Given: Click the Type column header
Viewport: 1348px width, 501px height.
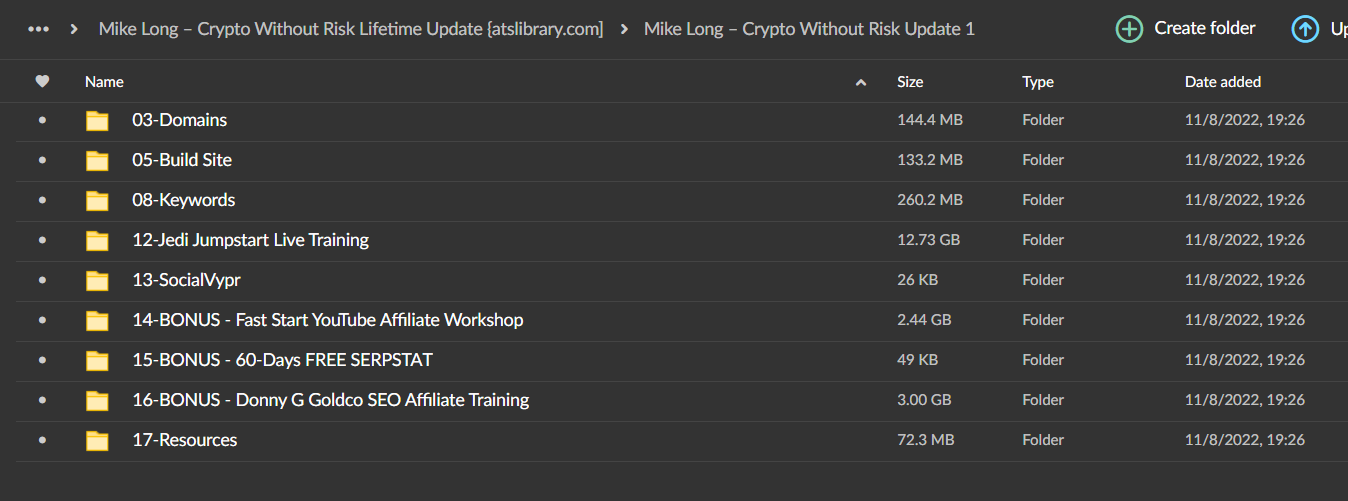Looking at the screenshot, I should click(x=1038, y=82).
